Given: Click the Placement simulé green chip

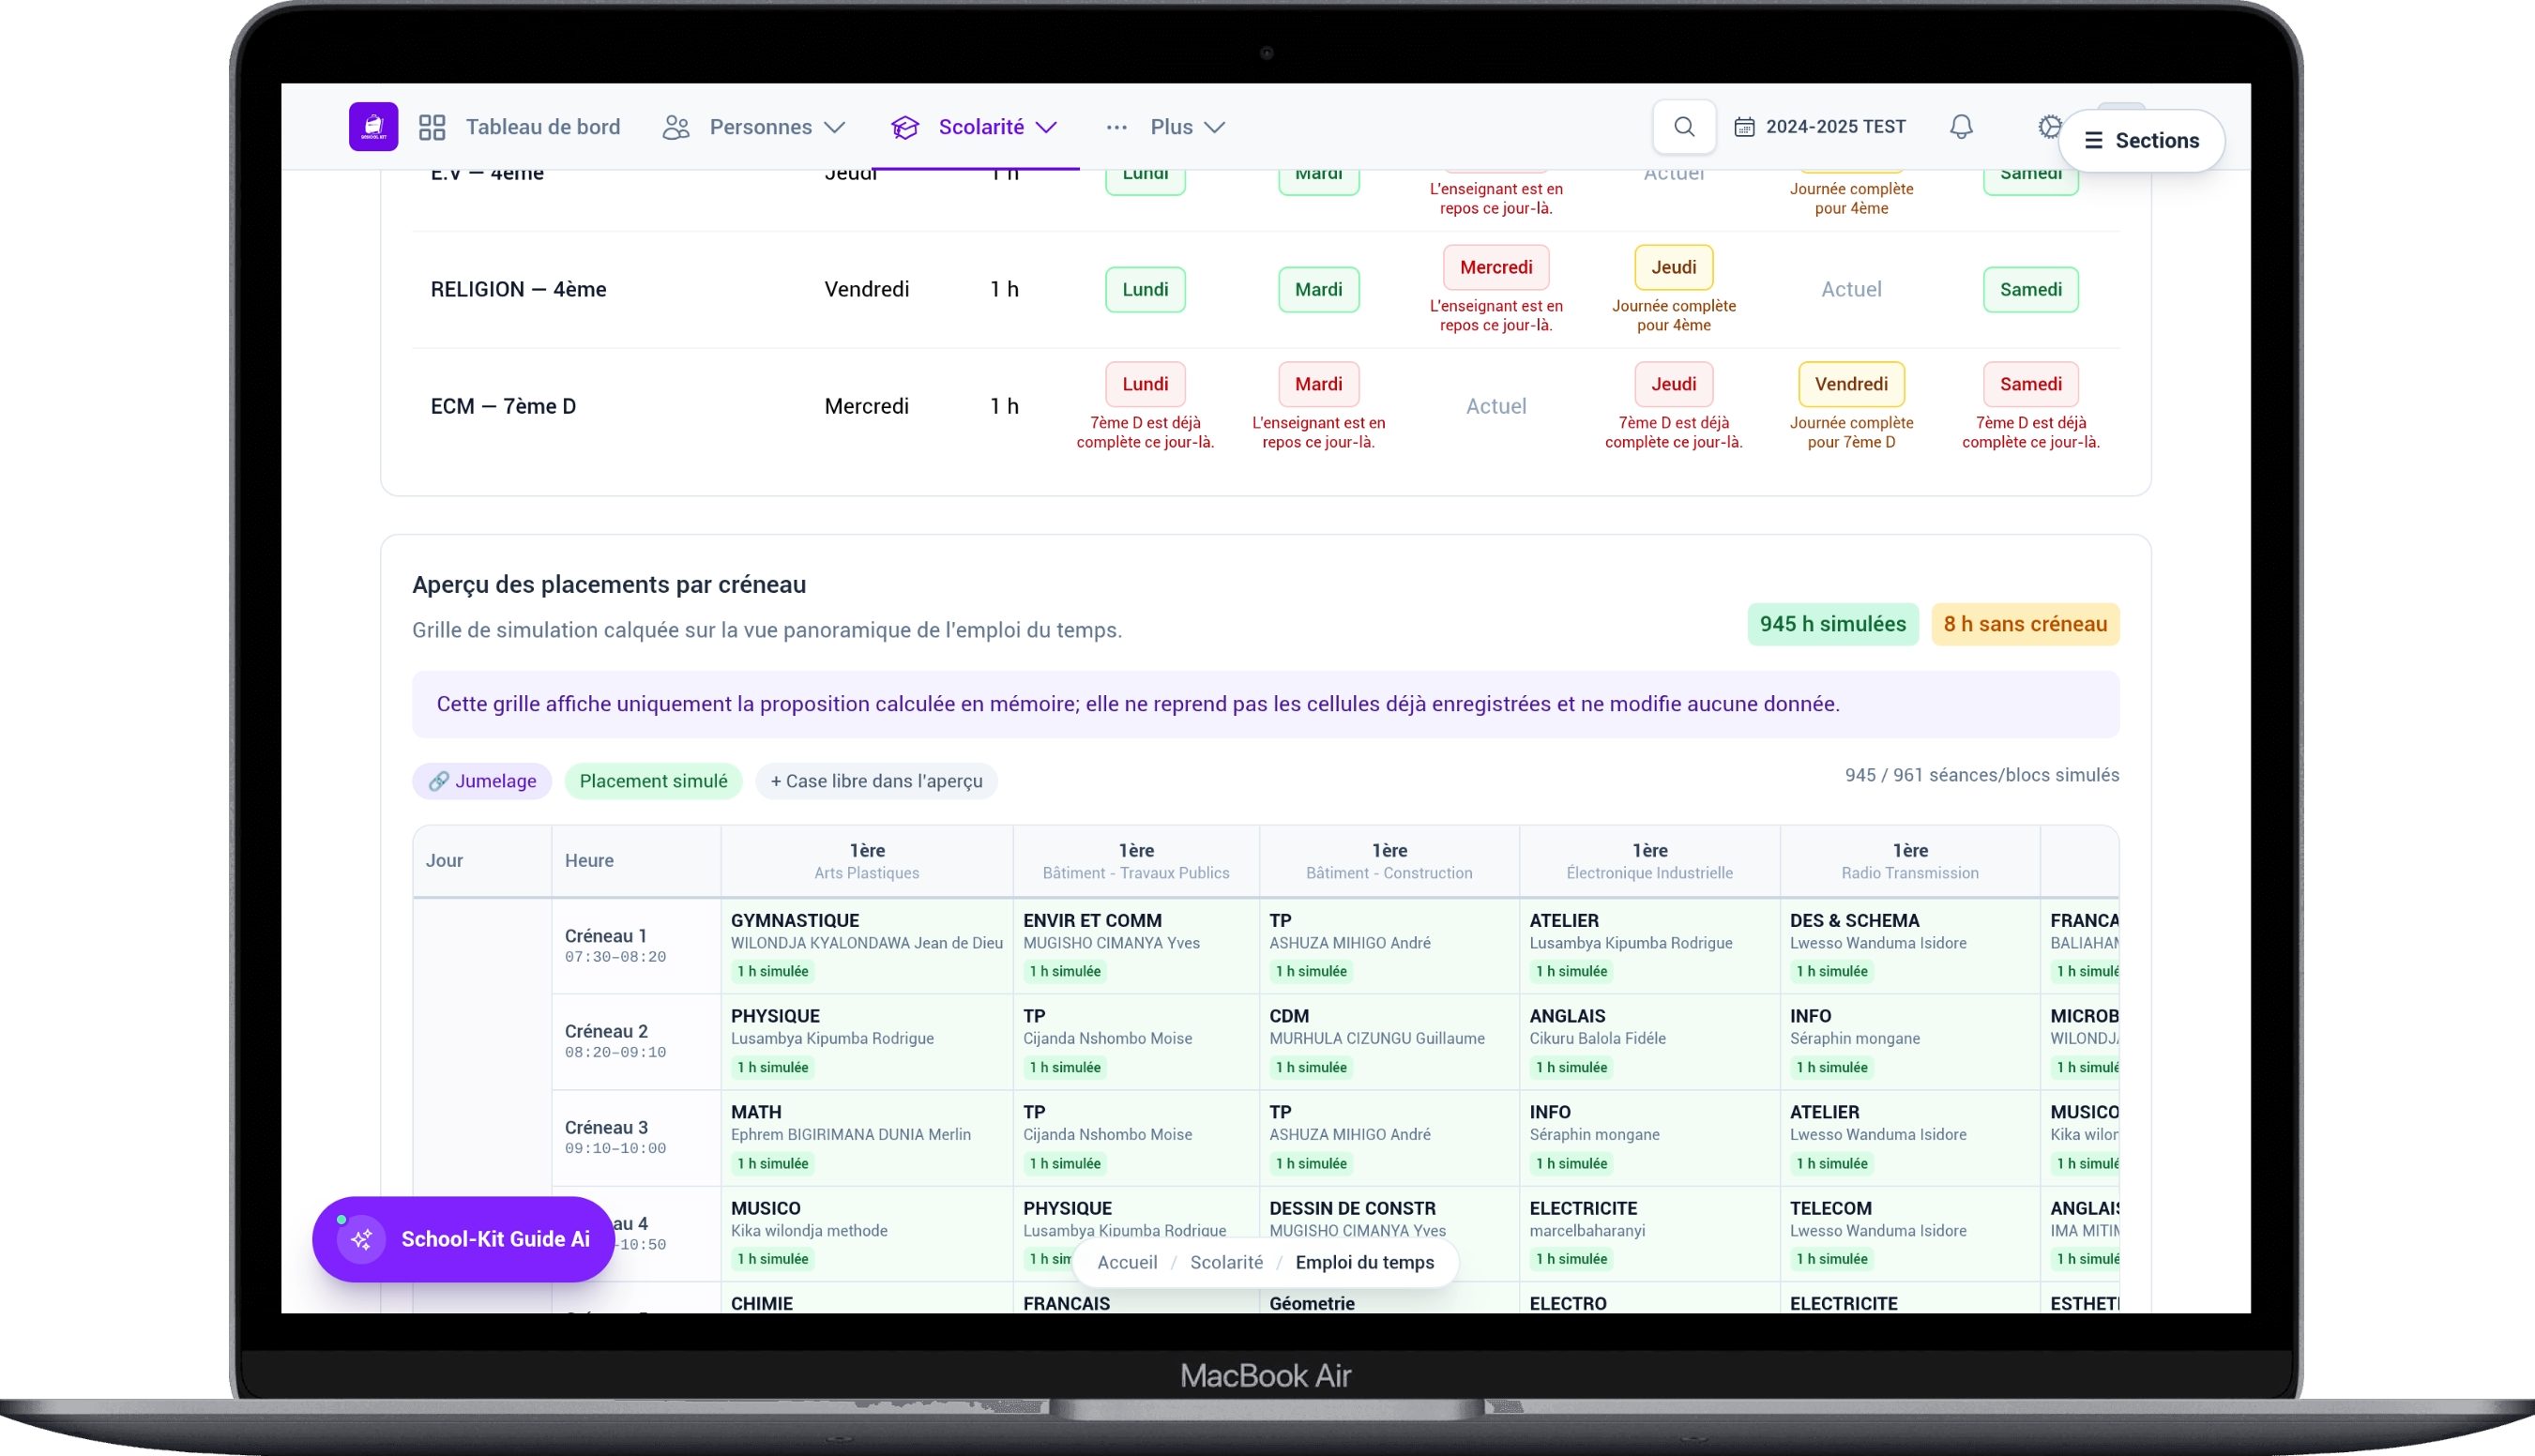Looking at the screenshot, I should tap(653, 781).
